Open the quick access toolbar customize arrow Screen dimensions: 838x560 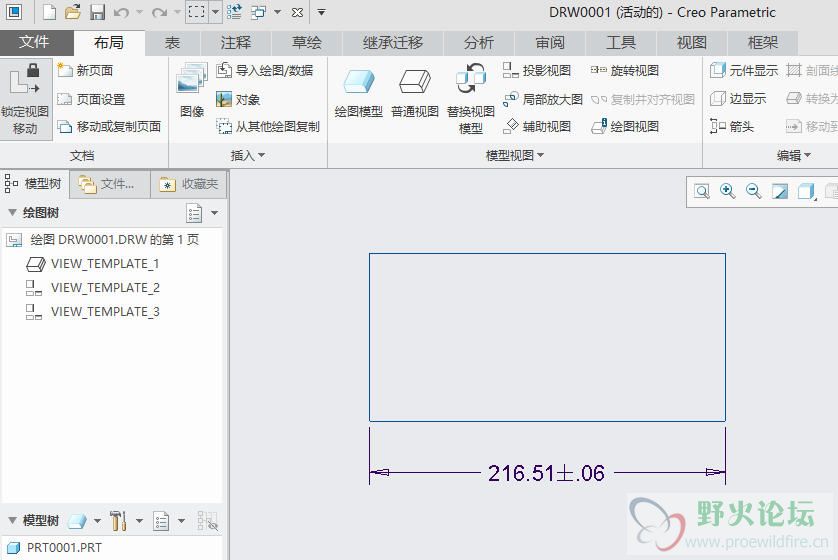click(x=321, y=12)
